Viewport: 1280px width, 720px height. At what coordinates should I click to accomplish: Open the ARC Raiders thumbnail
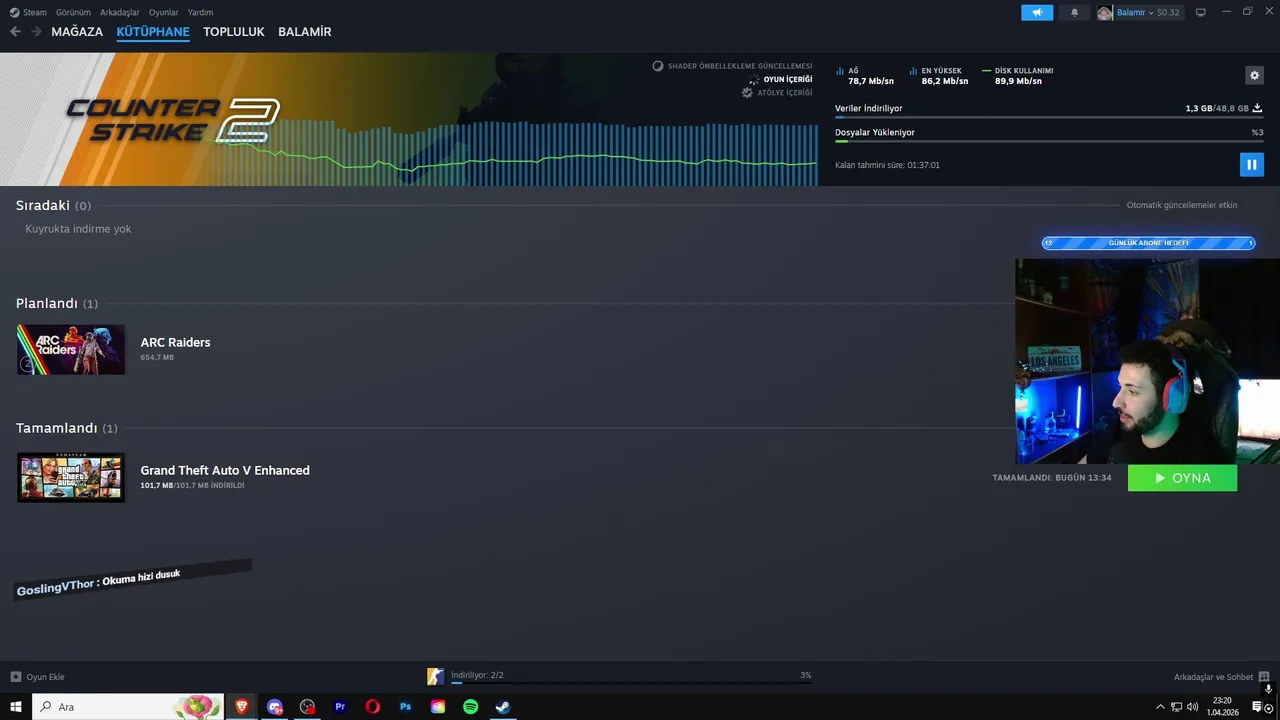71,349
